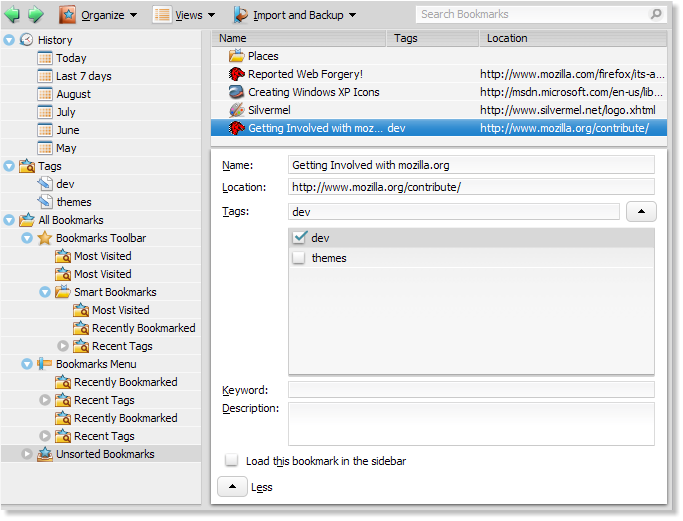Click the Bookmarks Menu icon
The image size is (683, 521).
tap(44, 363)
